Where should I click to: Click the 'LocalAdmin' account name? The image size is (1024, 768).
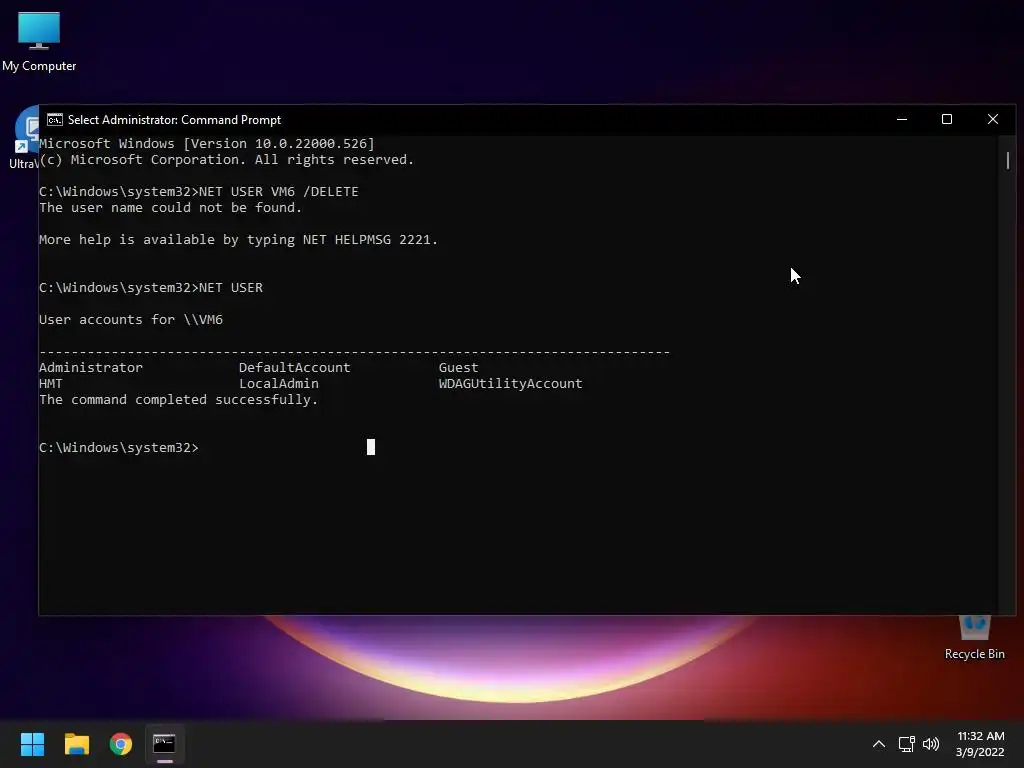tap(279, 384)
